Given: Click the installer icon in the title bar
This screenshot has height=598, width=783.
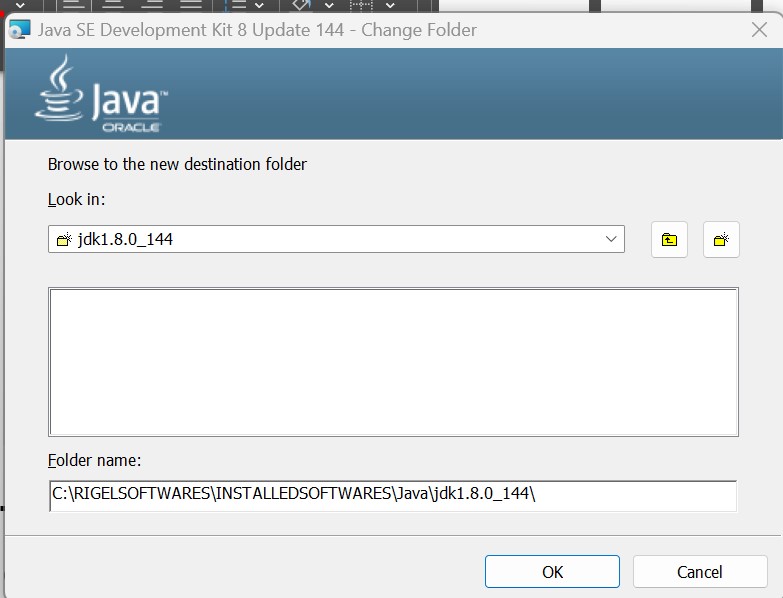Looking at the screenshot, I should [18, 29].
